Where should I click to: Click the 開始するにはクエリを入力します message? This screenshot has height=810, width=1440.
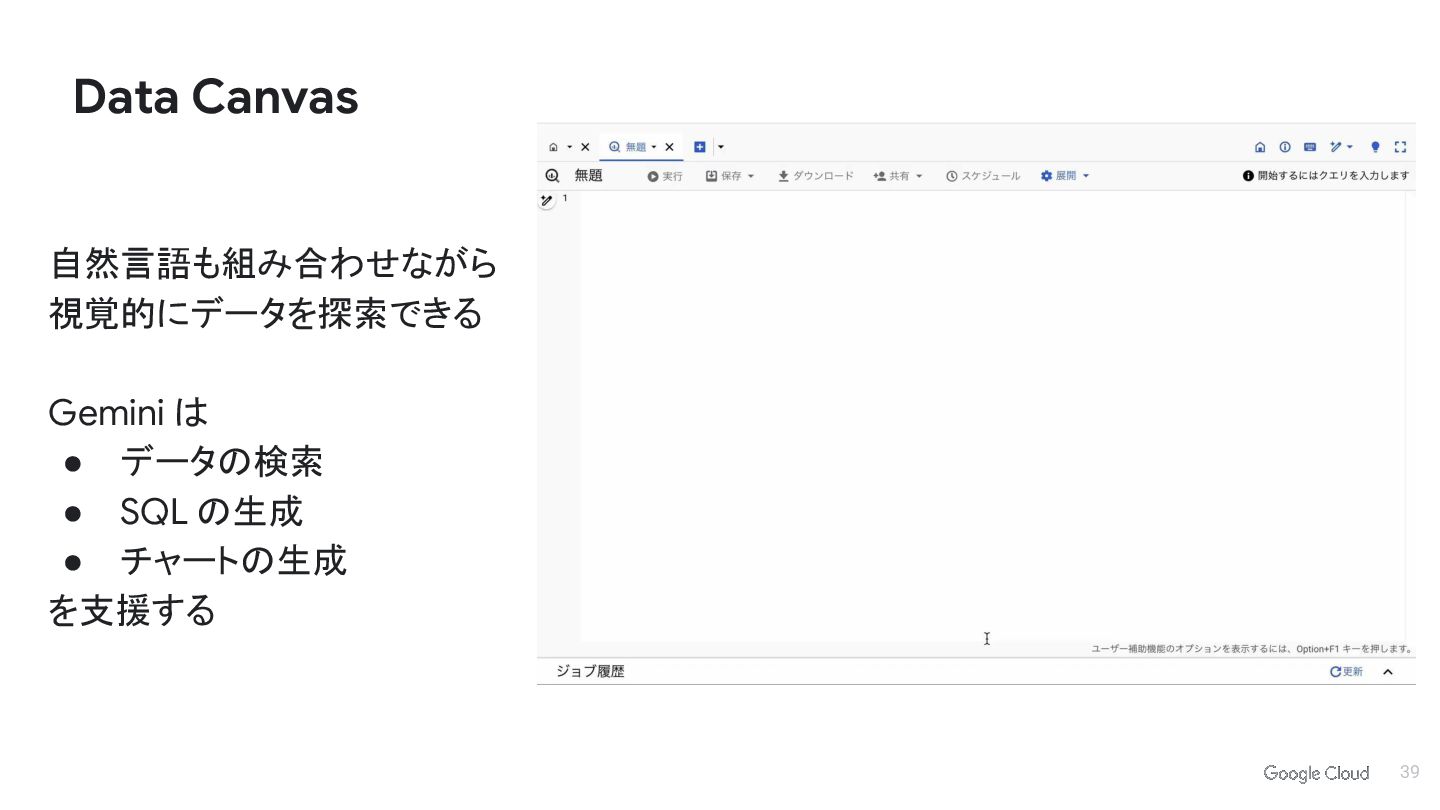tap(1326, 176)
